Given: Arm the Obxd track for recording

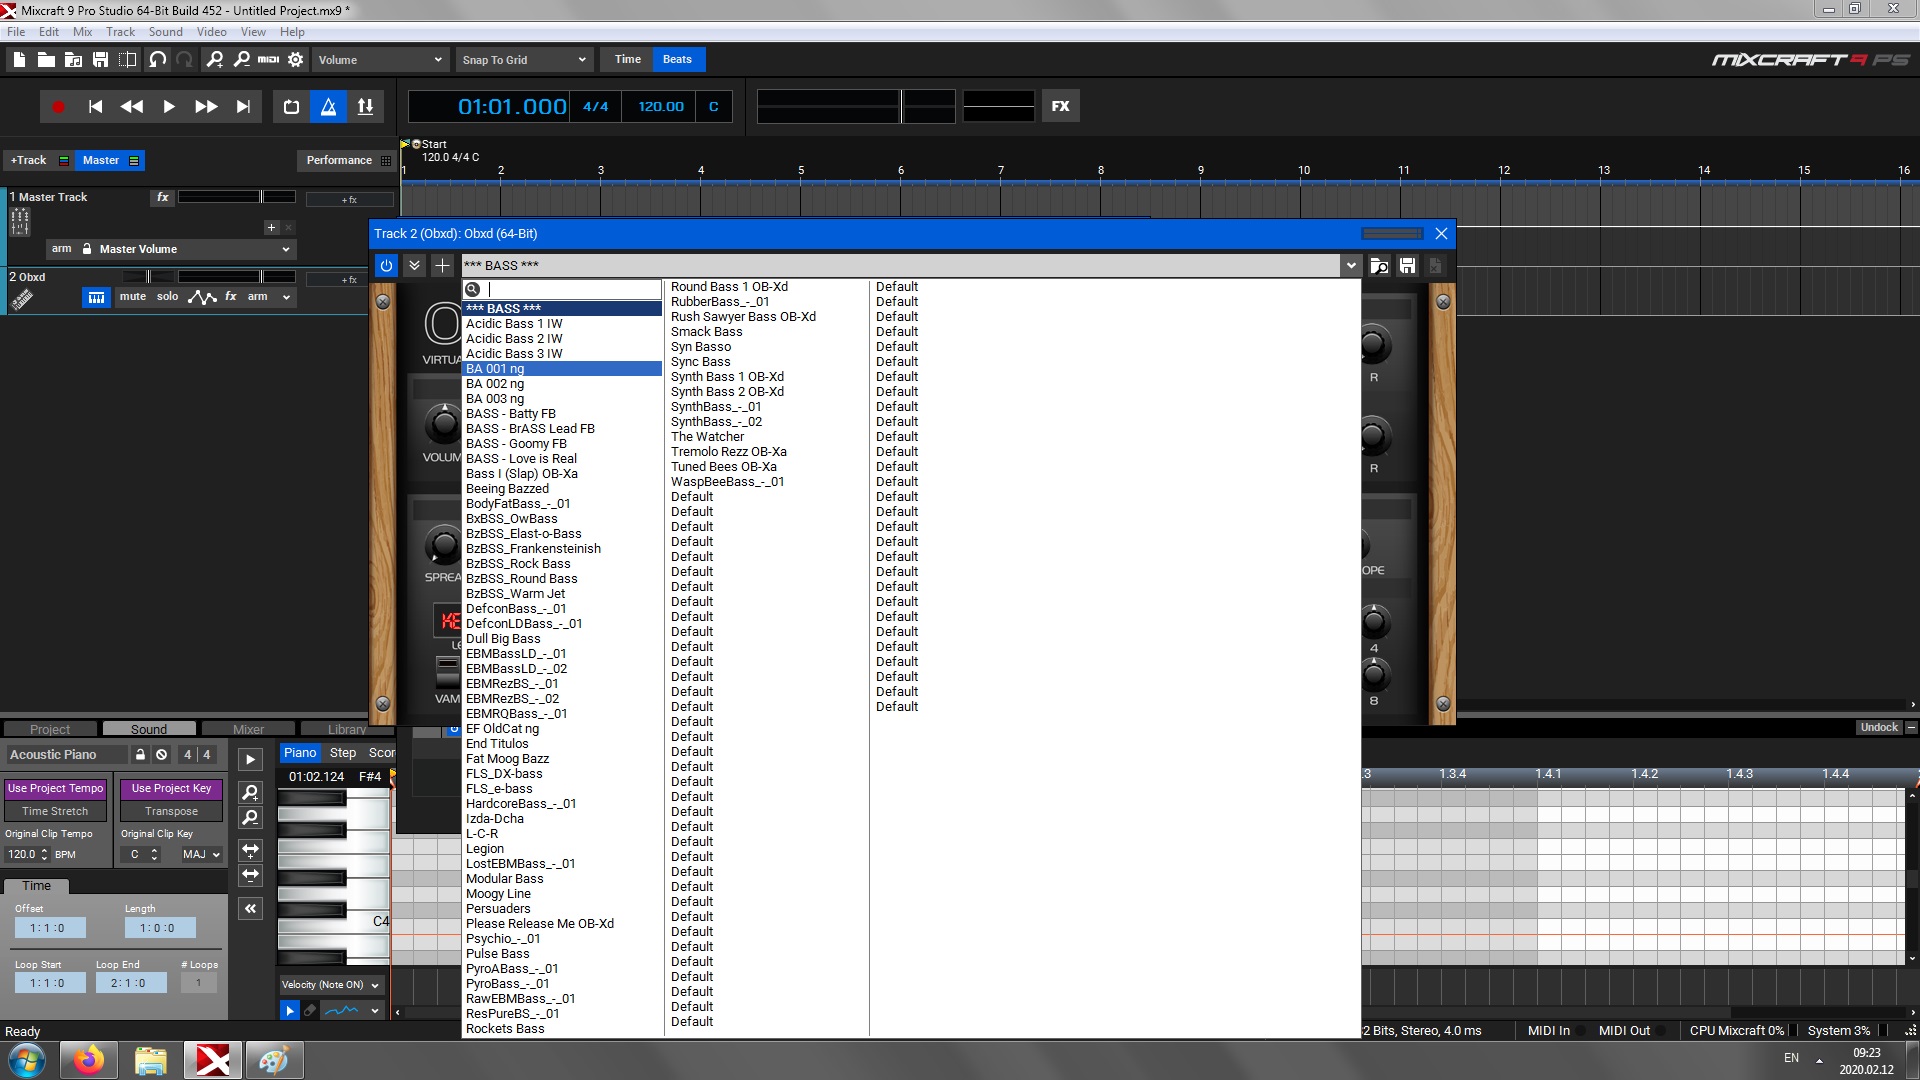Looking at the screenshot, I should click(x=257, y=297).
